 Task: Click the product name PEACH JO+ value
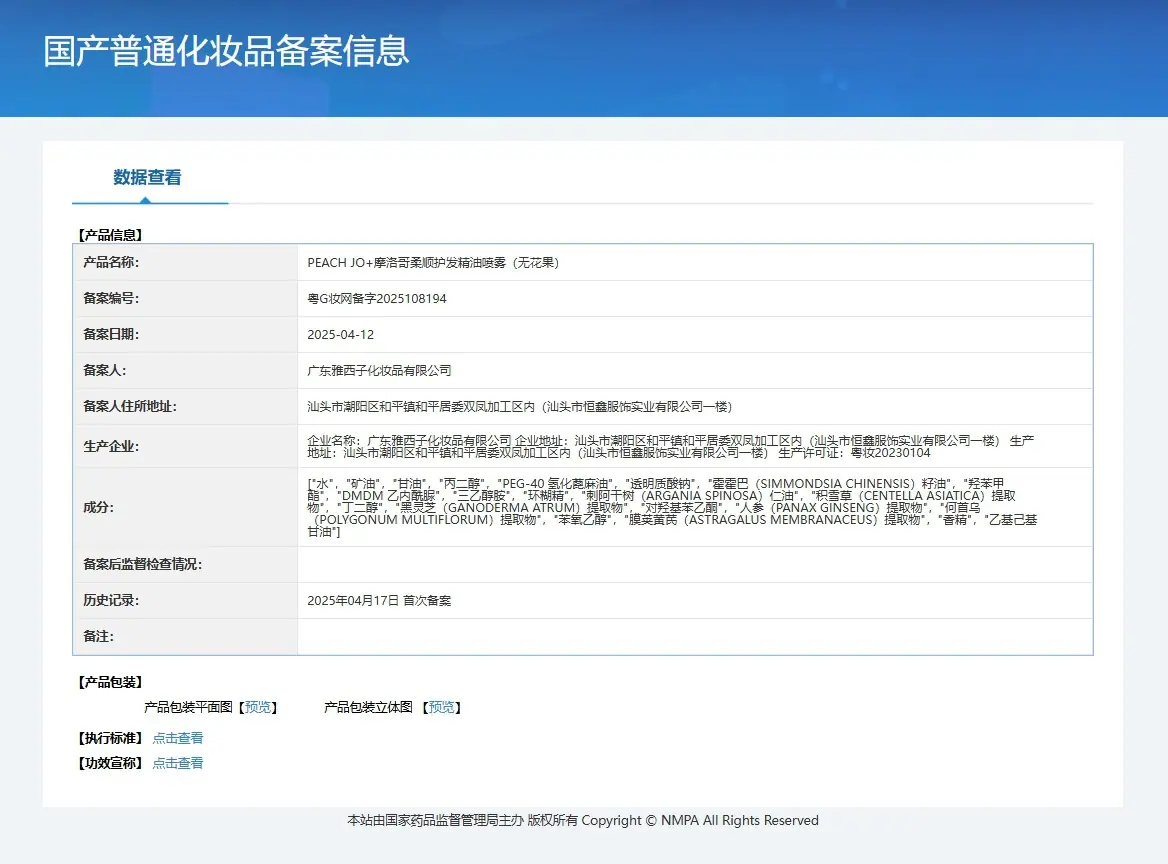coord(433,262)
